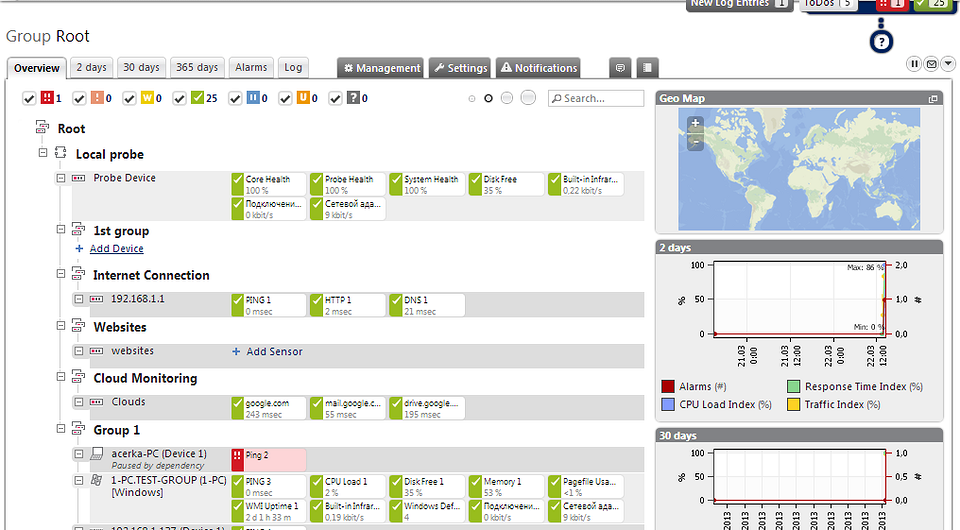Click the Add Device link

coord(116,249)
